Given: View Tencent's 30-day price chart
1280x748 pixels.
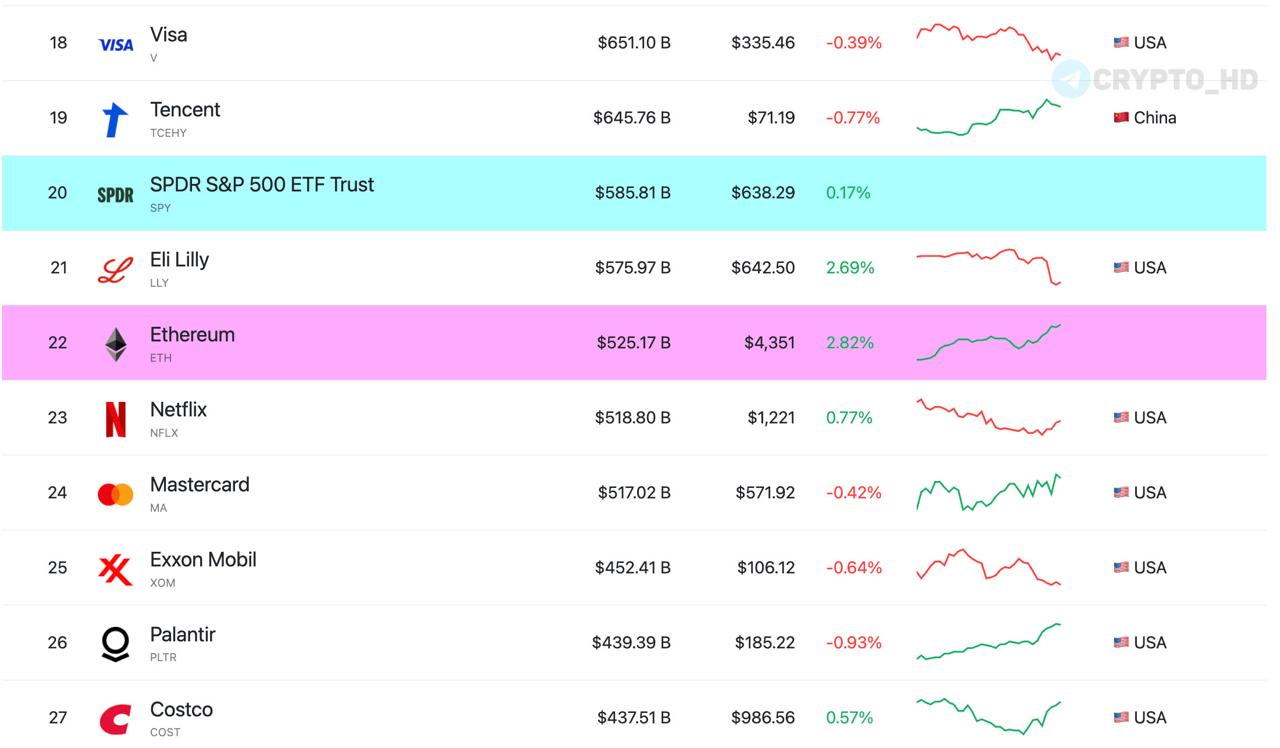Looking at the screenshot, I should (988, 117).
